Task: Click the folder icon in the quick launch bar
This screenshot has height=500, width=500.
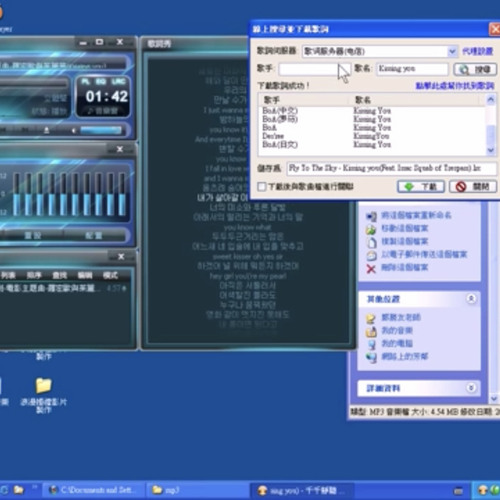Action: pyautogui.click(x=18, y=490)
